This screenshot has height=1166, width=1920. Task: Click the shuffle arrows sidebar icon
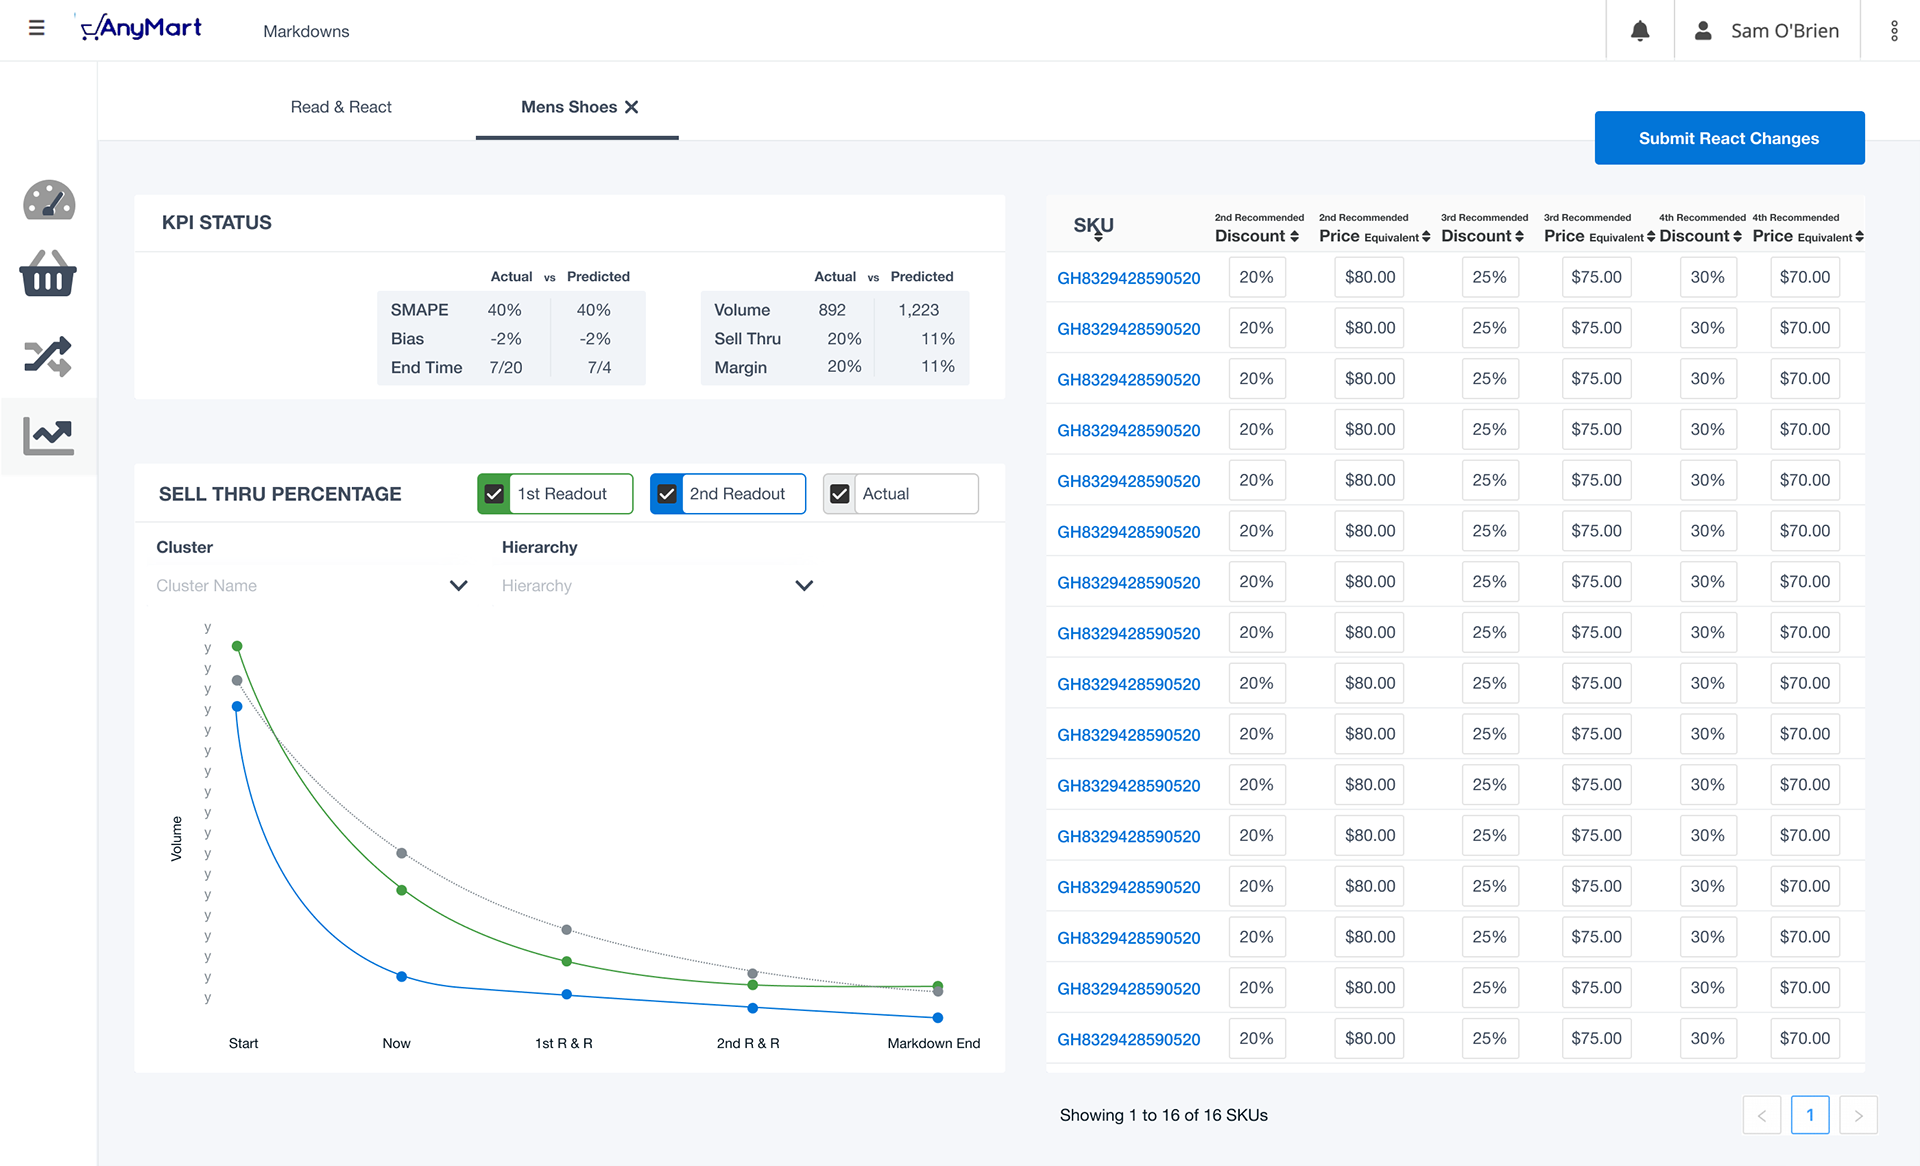point(48,356)
